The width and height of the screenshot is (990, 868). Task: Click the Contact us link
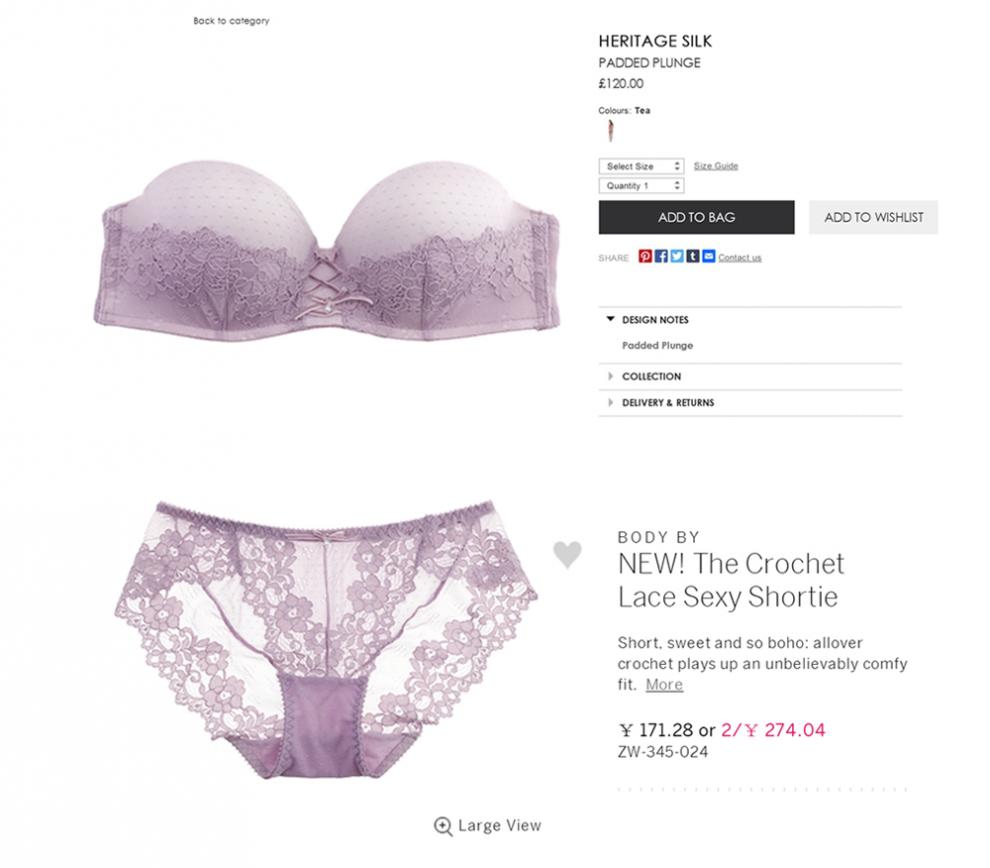tap(739, 258)
